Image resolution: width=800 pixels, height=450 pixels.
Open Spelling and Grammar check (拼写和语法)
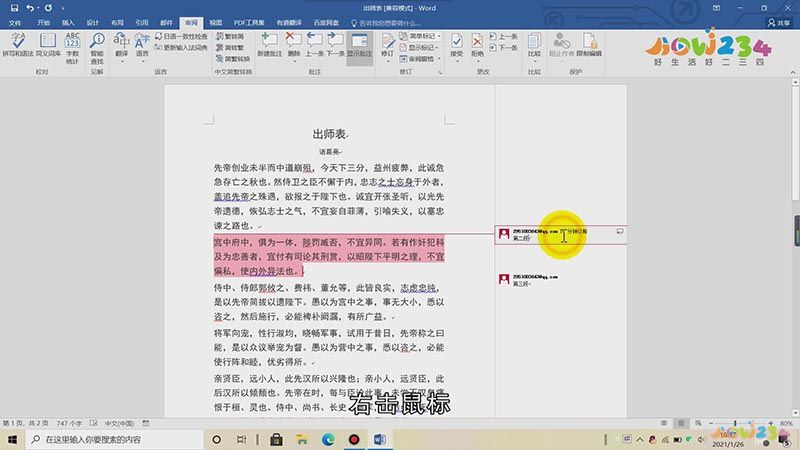click(x=18, y=45)
